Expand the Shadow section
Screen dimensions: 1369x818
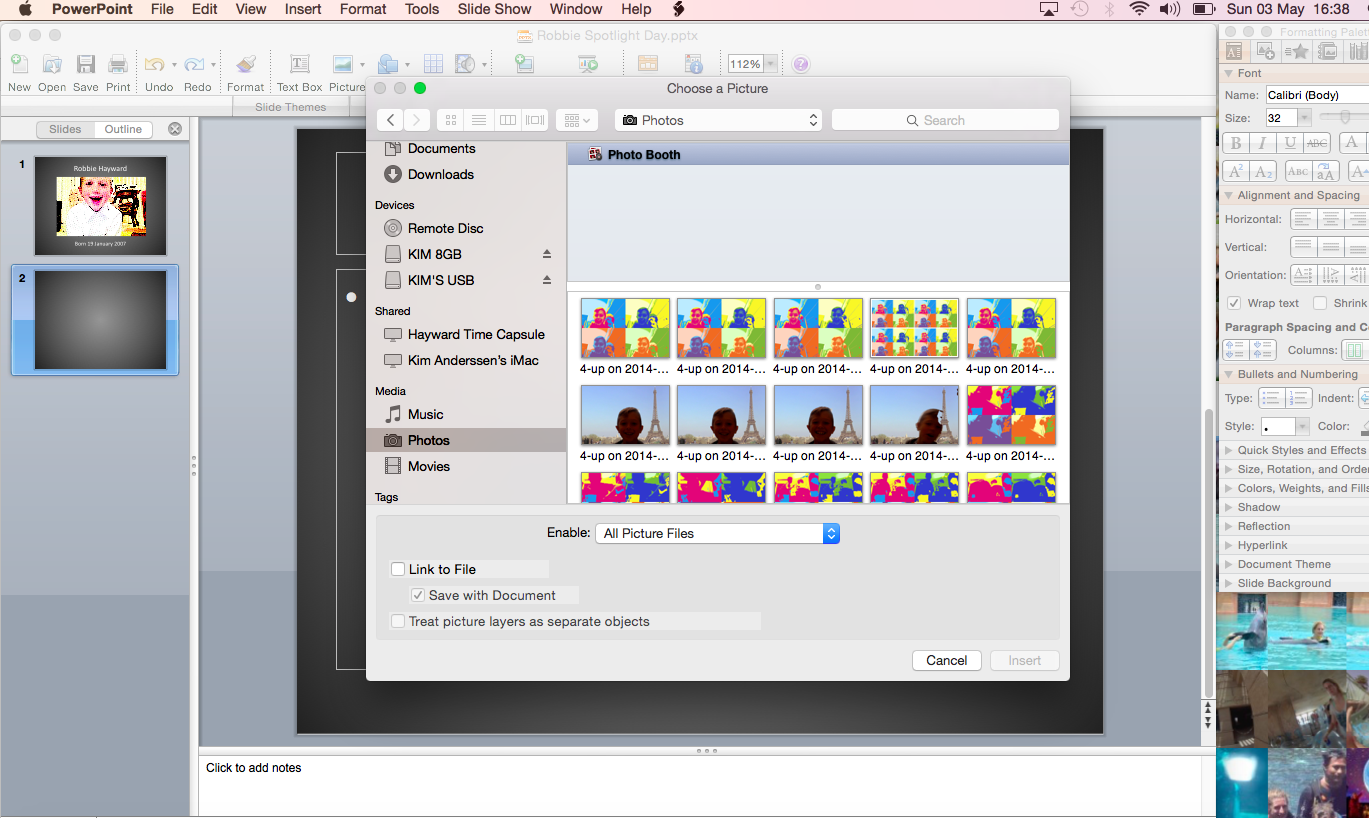coord(1229,507)
